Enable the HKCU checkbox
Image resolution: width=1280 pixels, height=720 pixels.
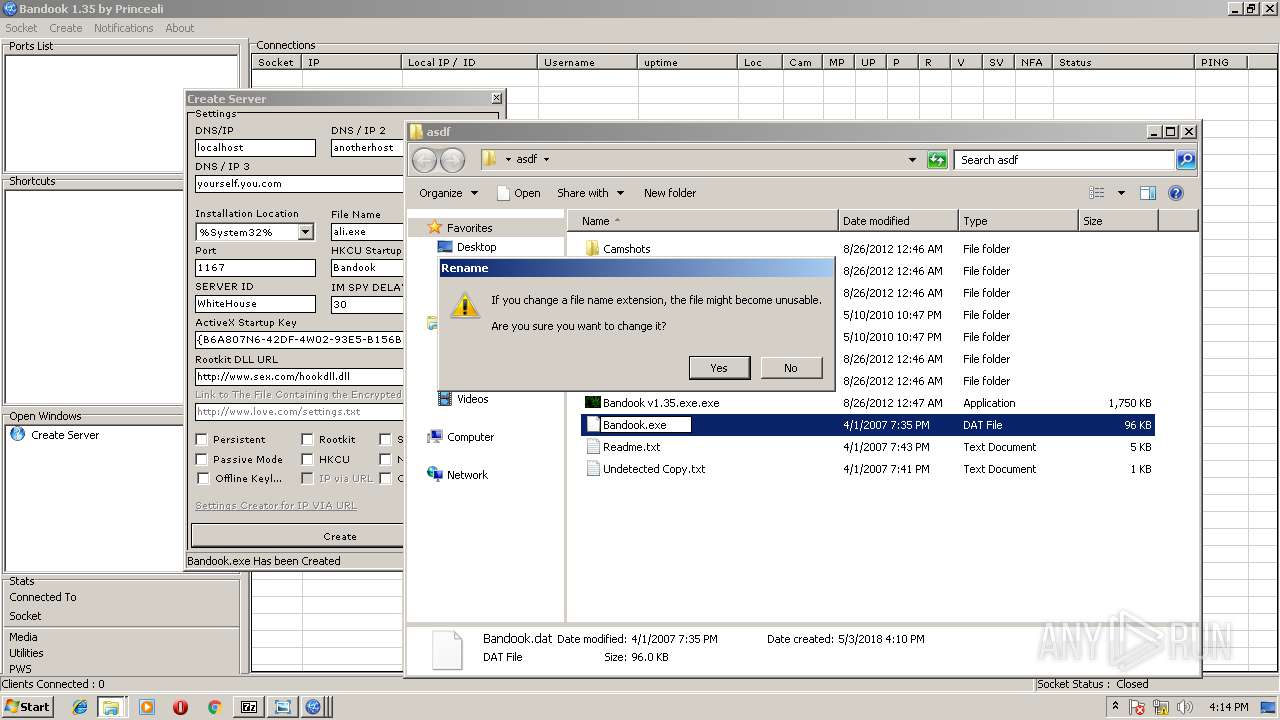coord(307,459)
